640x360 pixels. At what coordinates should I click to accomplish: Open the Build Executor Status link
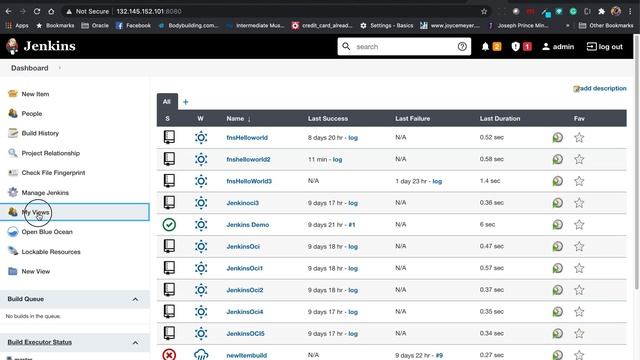(x=40, y=342)
